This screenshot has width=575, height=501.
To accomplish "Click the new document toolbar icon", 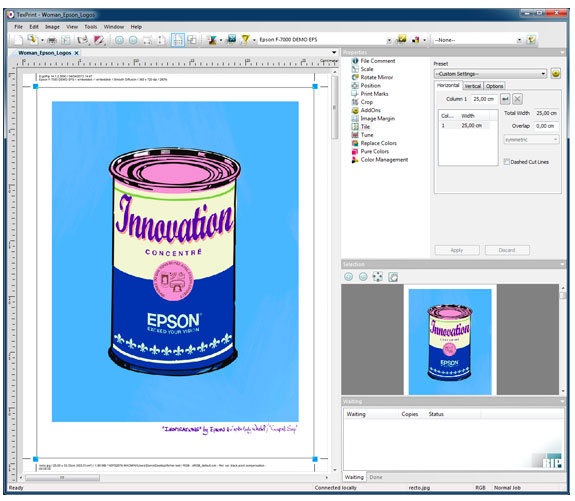I will 18,40.
